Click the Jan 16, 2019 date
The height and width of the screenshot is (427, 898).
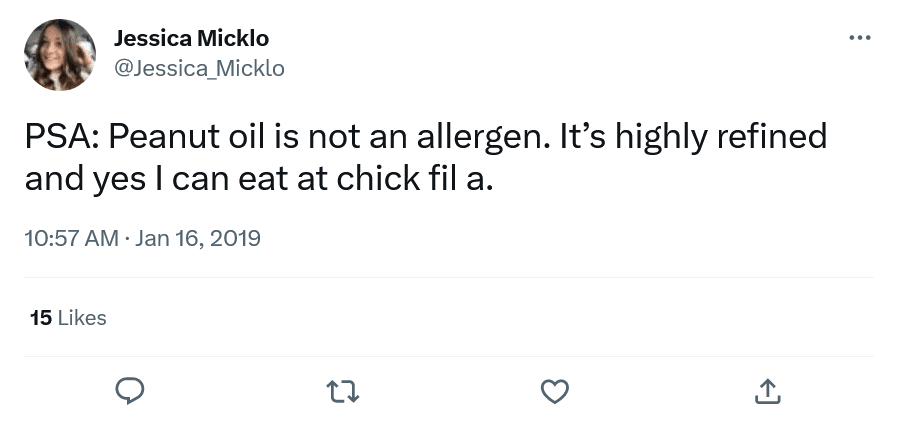197,239
